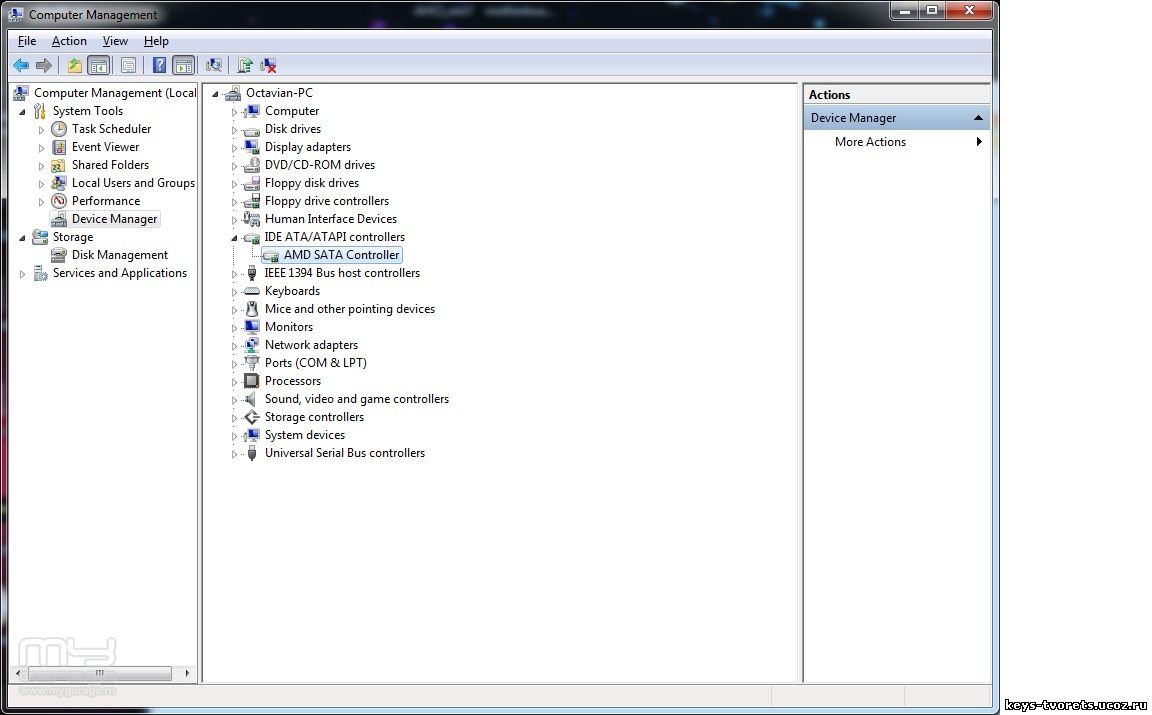
Task: Click the Monitors icon
Action: click(251, 327)
